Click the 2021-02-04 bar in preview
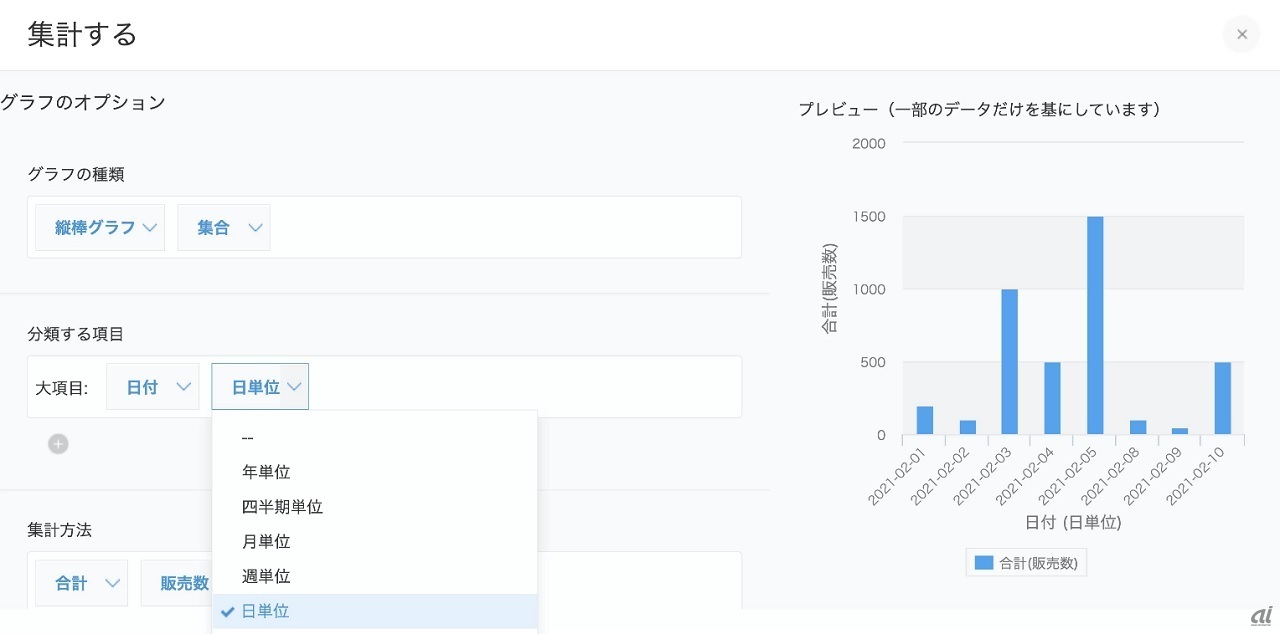Screen dimensions: 1280x634 tap(1052, 398)
